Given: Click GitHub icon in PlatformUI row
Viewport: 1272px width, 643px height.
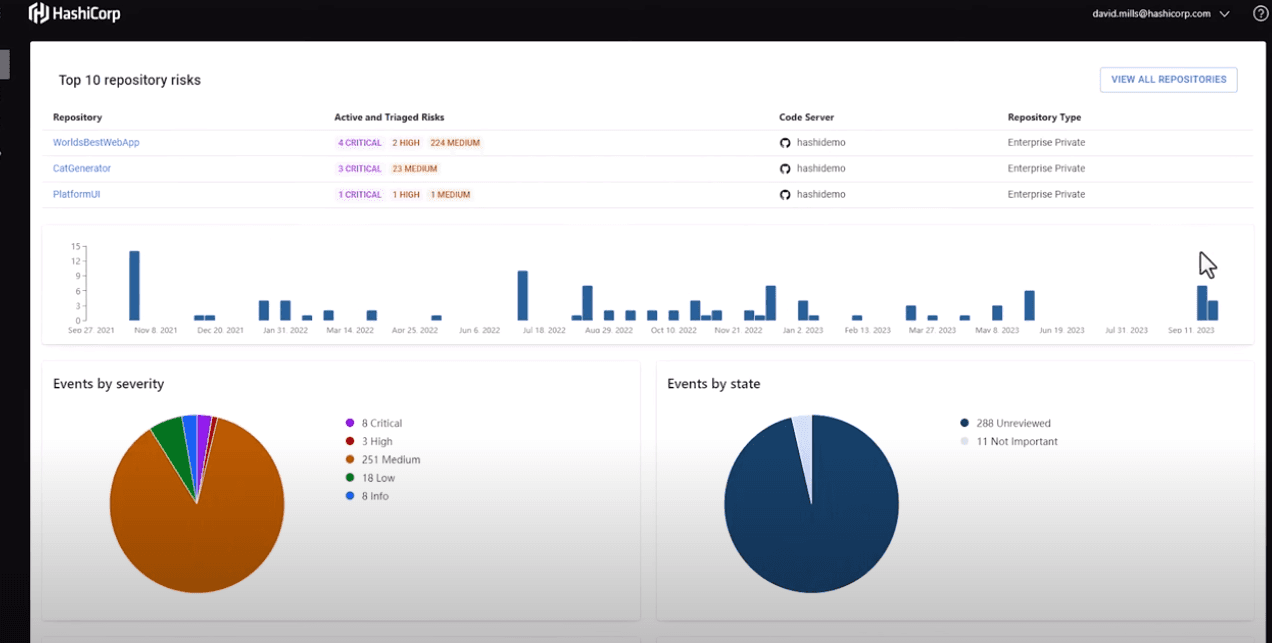Looking at the screenshot, I should point(785,195).
